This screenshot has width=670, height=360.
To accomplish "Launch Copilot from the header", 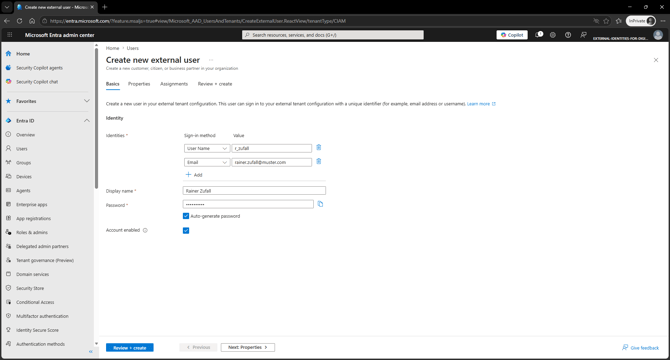I will point(512,35).
